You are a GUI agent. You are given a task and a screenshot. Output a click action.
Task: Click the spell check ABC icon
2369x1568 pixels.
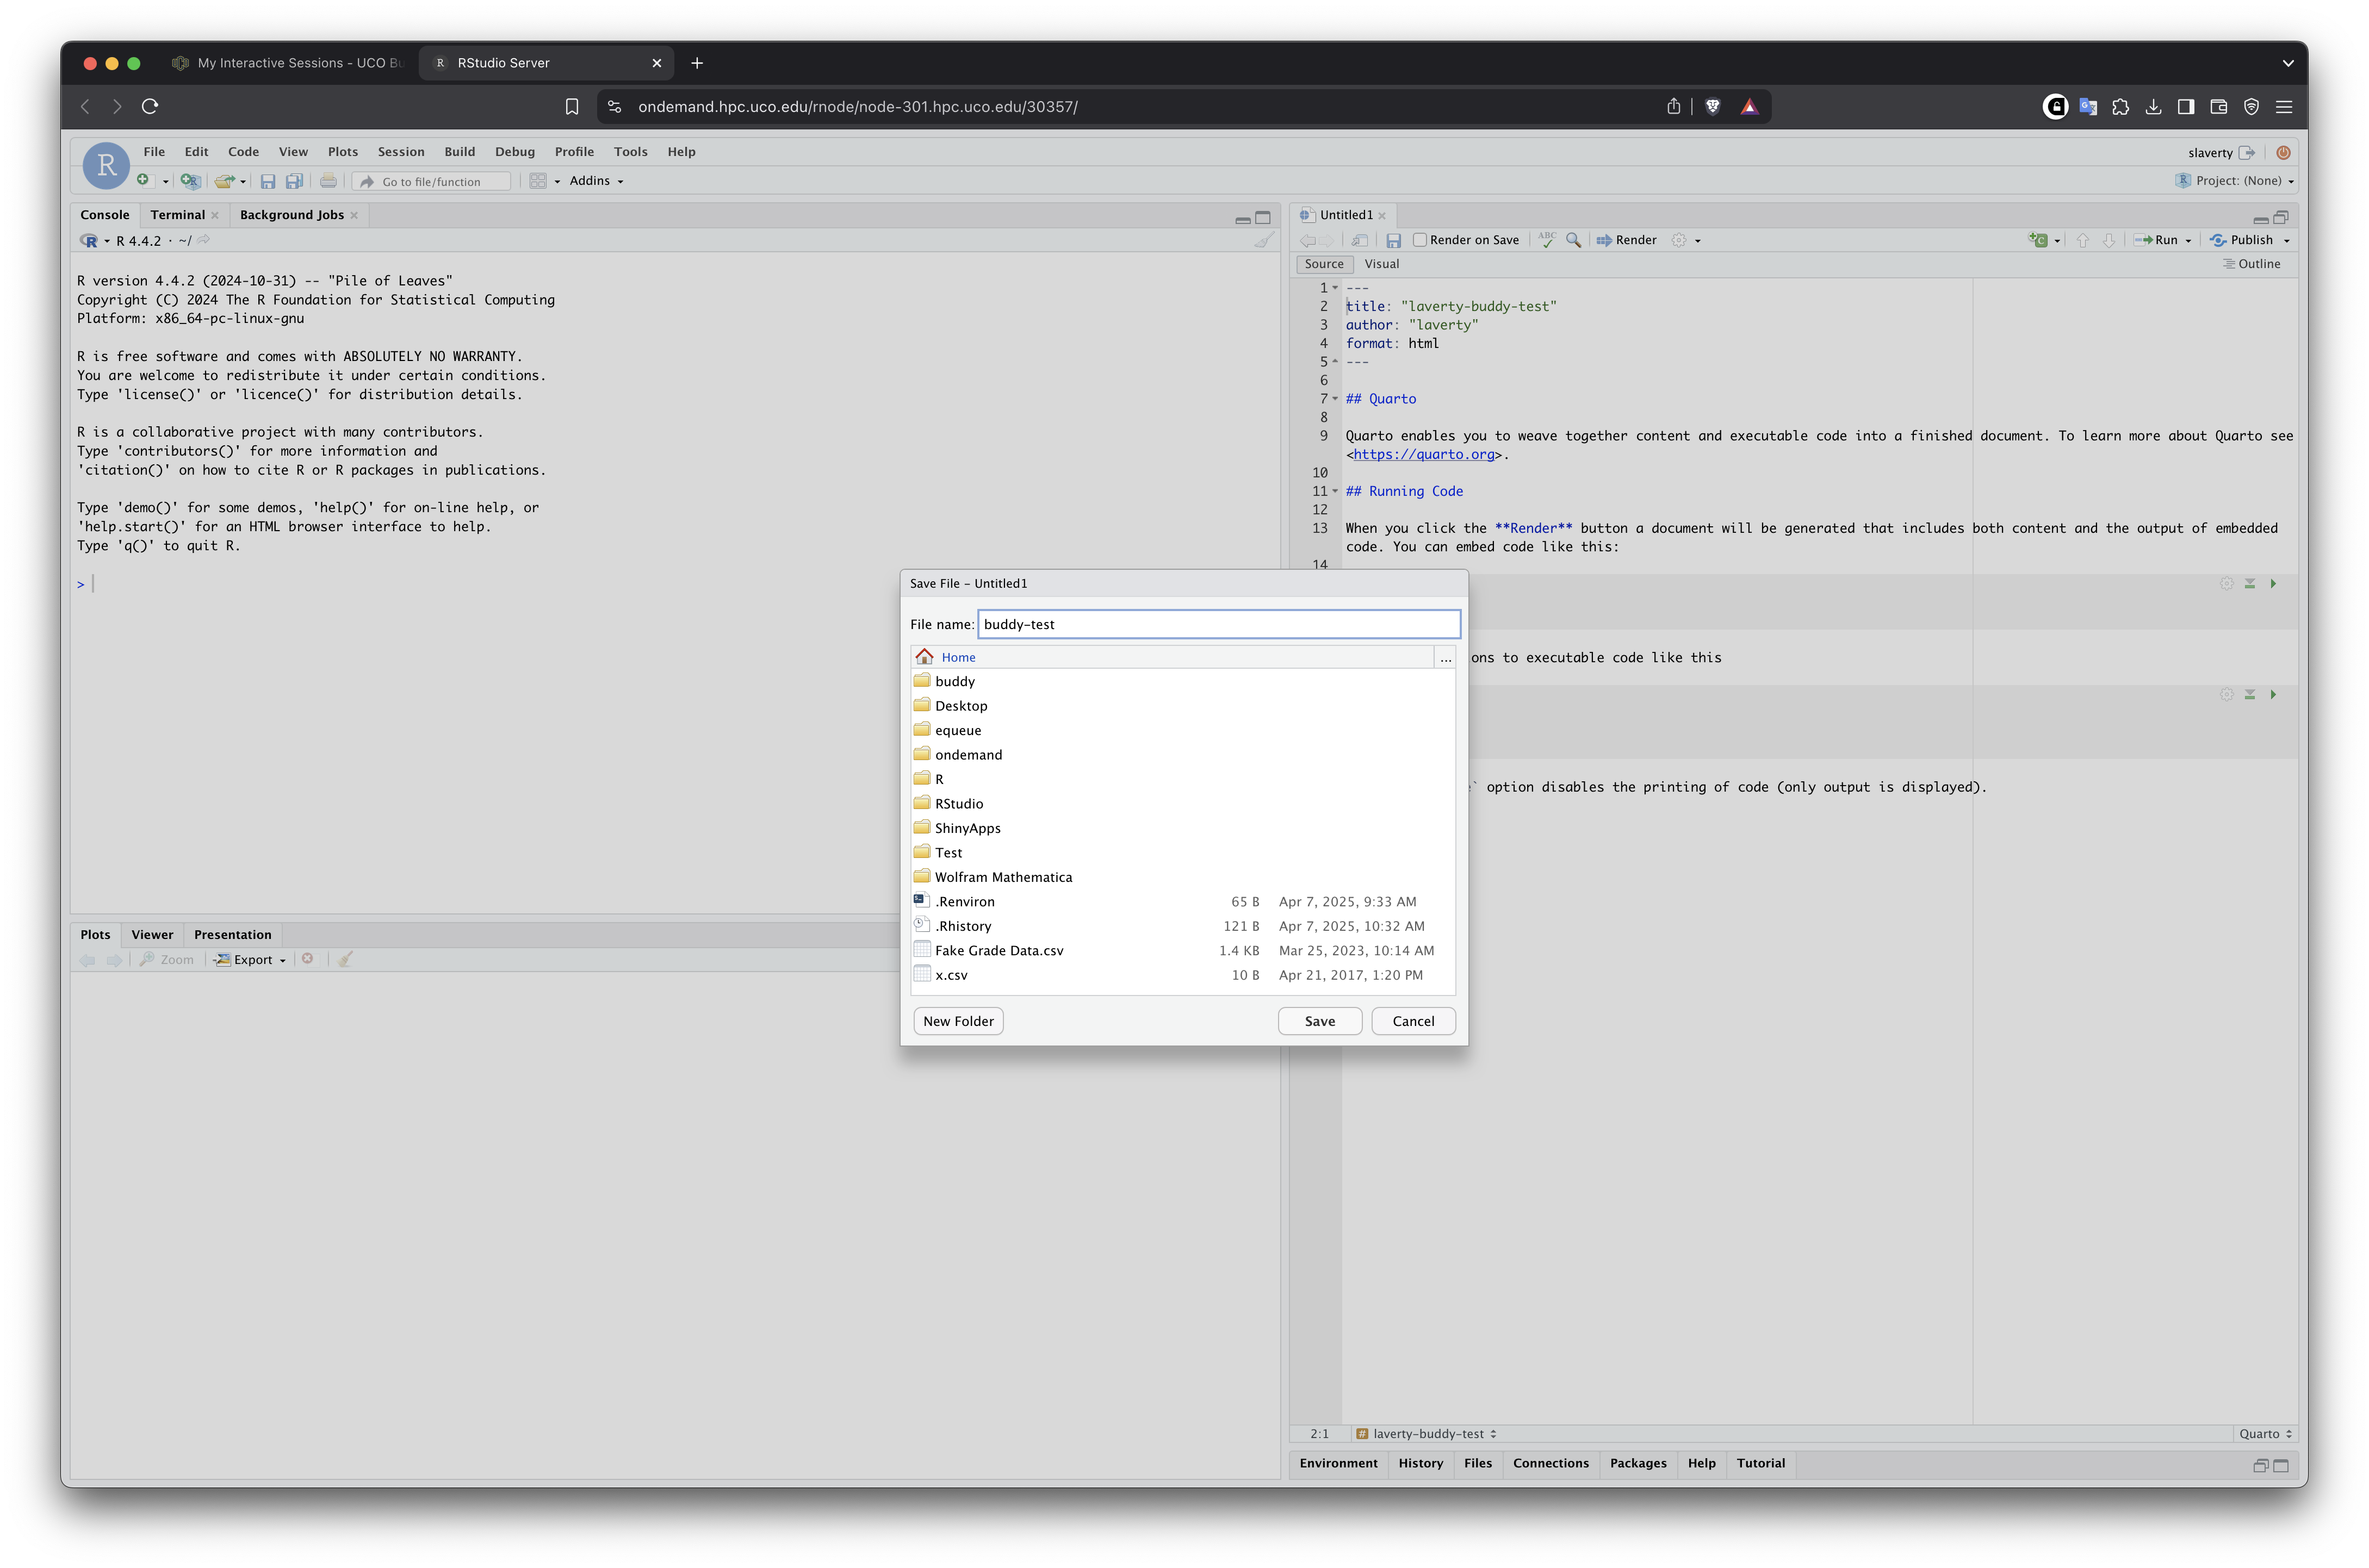pos(1547,240)
